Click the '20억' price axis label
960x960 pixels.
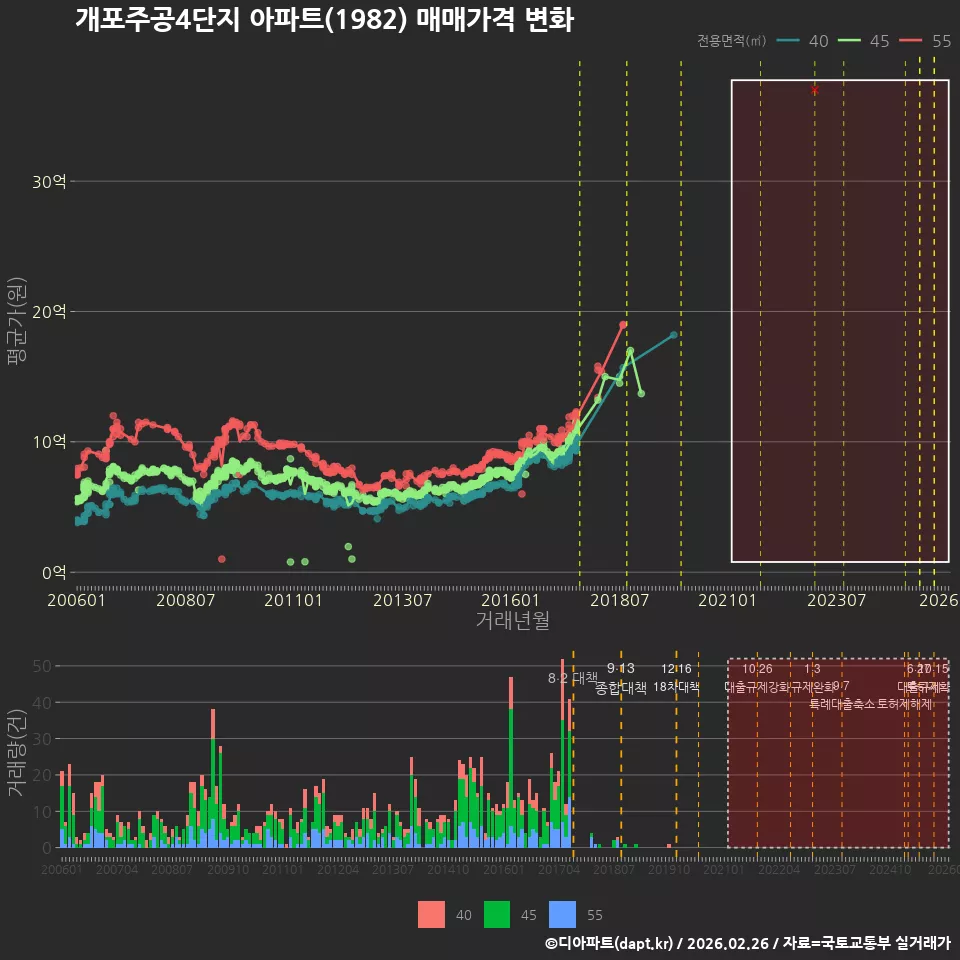coord(49,312)
